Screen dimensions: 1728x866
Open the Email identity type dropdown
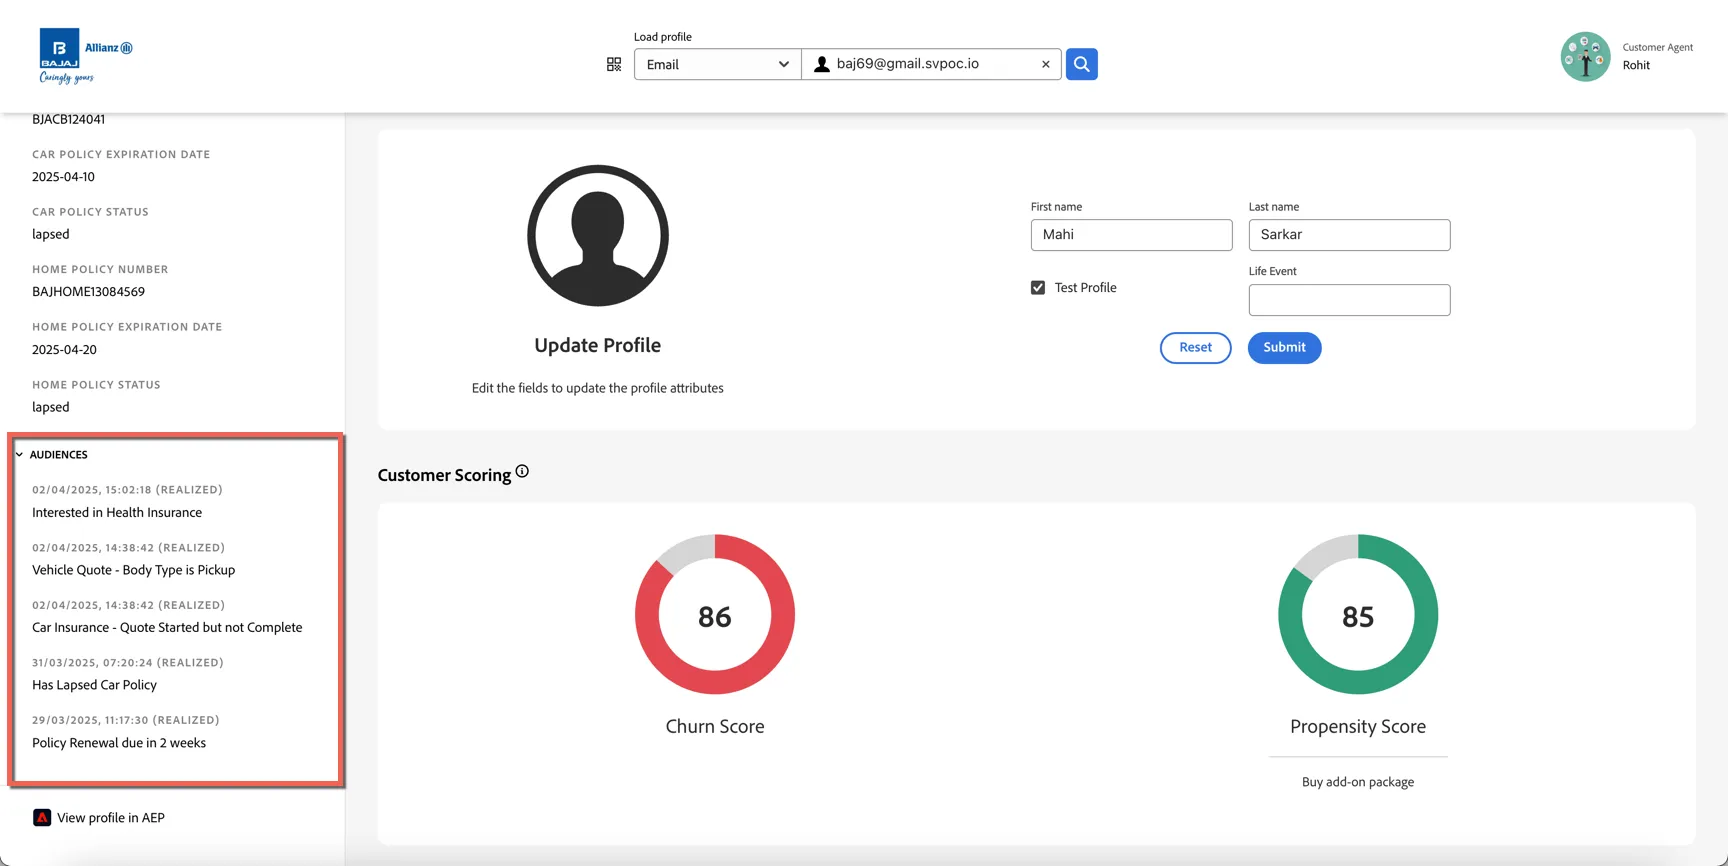(717, 64)
